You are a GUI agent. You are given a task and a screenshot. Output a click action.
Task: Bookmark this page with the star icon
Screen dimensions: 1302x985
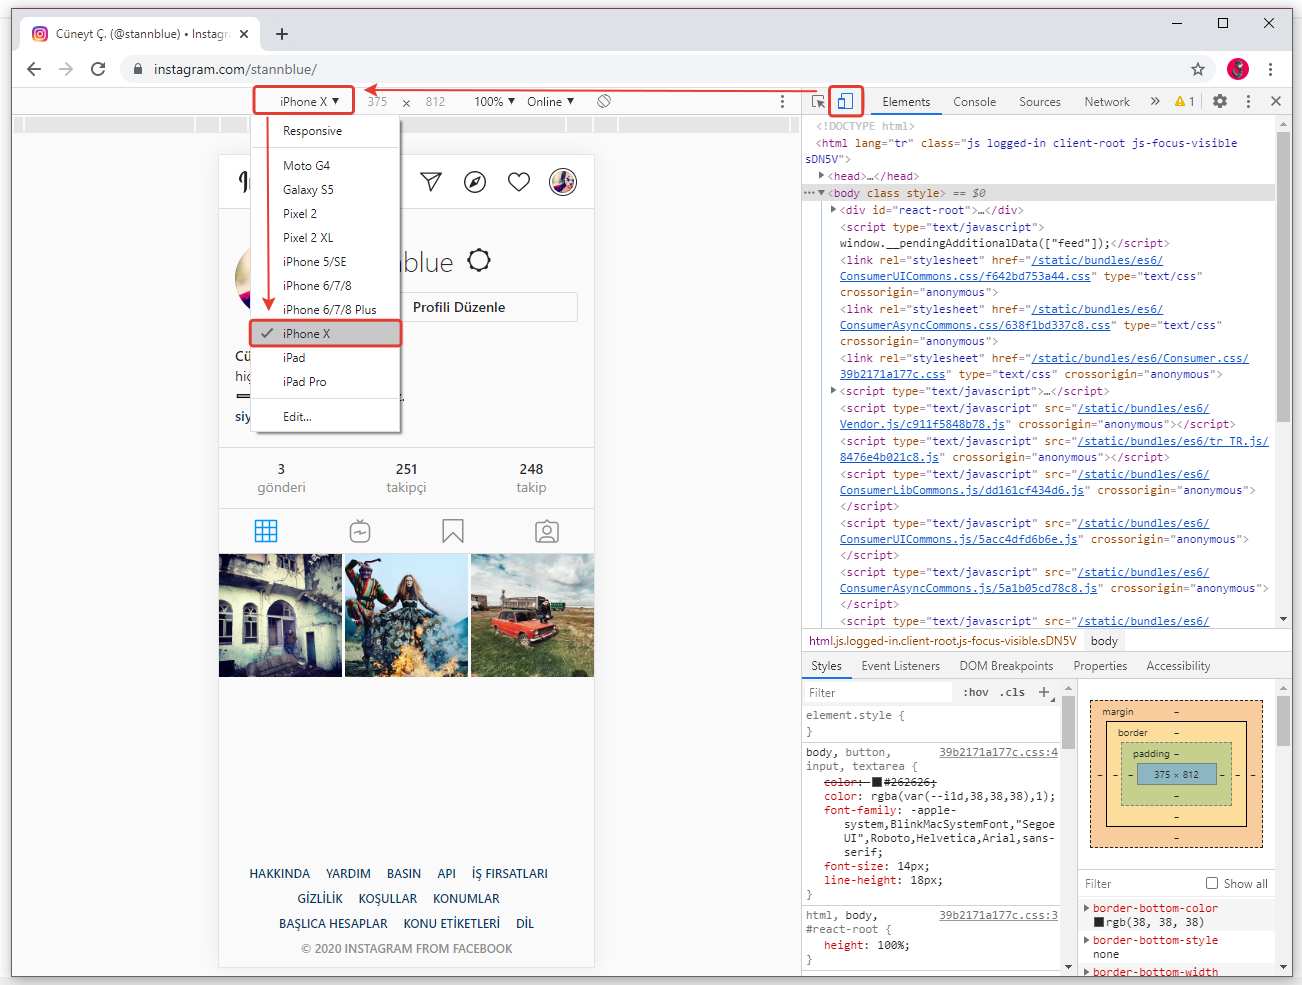pyautogui.click(x=1198, y=69)
